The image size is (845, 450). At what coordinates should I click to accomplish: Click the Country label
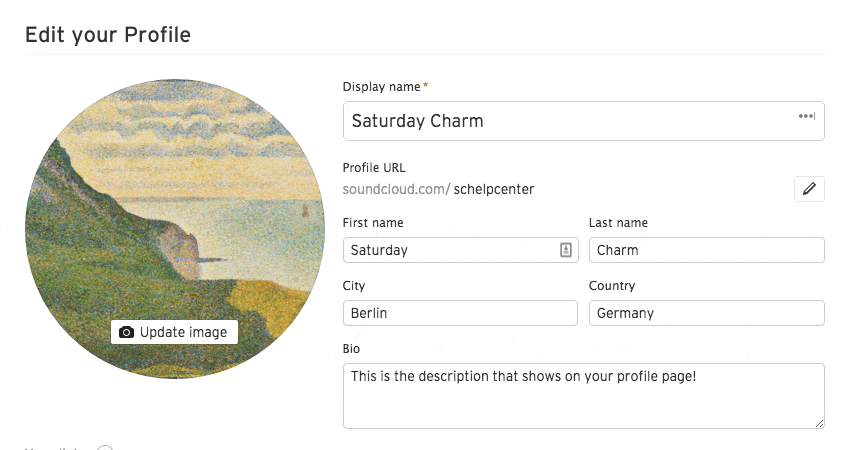click(x=612, y=286)
